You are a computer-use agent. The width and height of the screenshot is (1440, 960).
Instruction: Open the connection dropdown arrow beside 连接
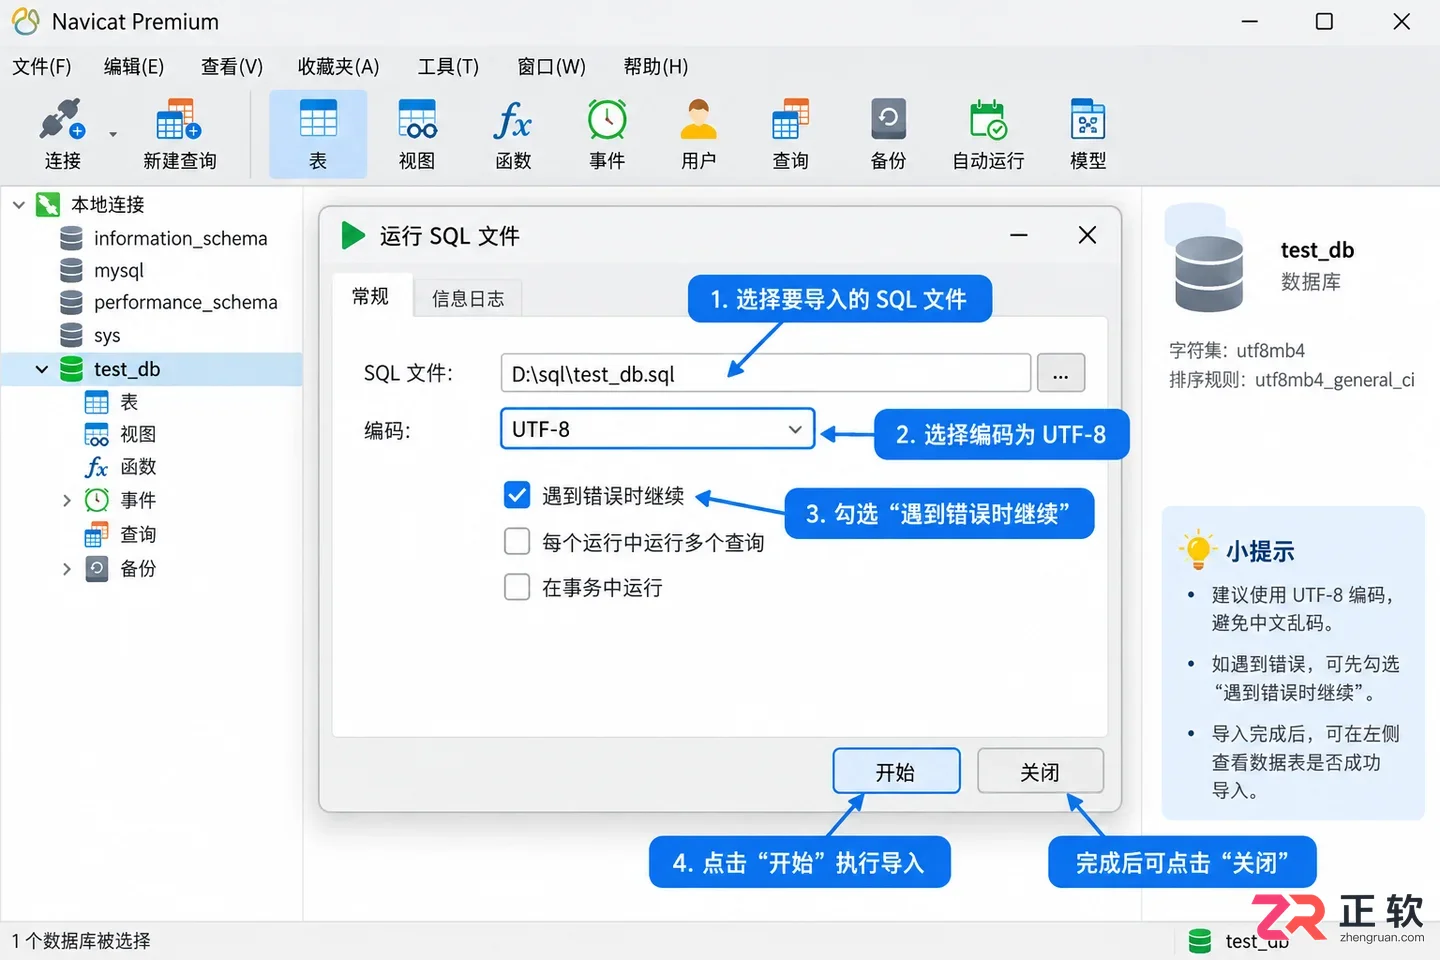point(113,134)
